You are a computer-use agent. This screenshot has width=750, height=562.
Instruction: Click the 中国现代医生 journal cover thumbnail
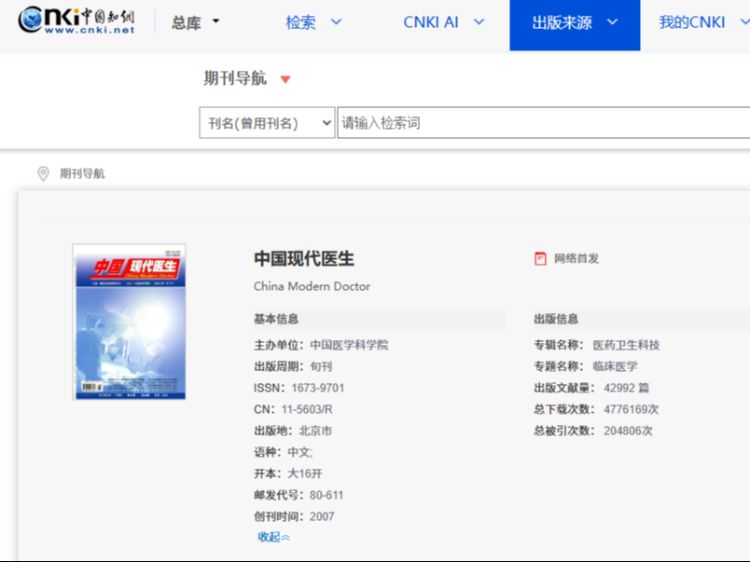(129, 322)
